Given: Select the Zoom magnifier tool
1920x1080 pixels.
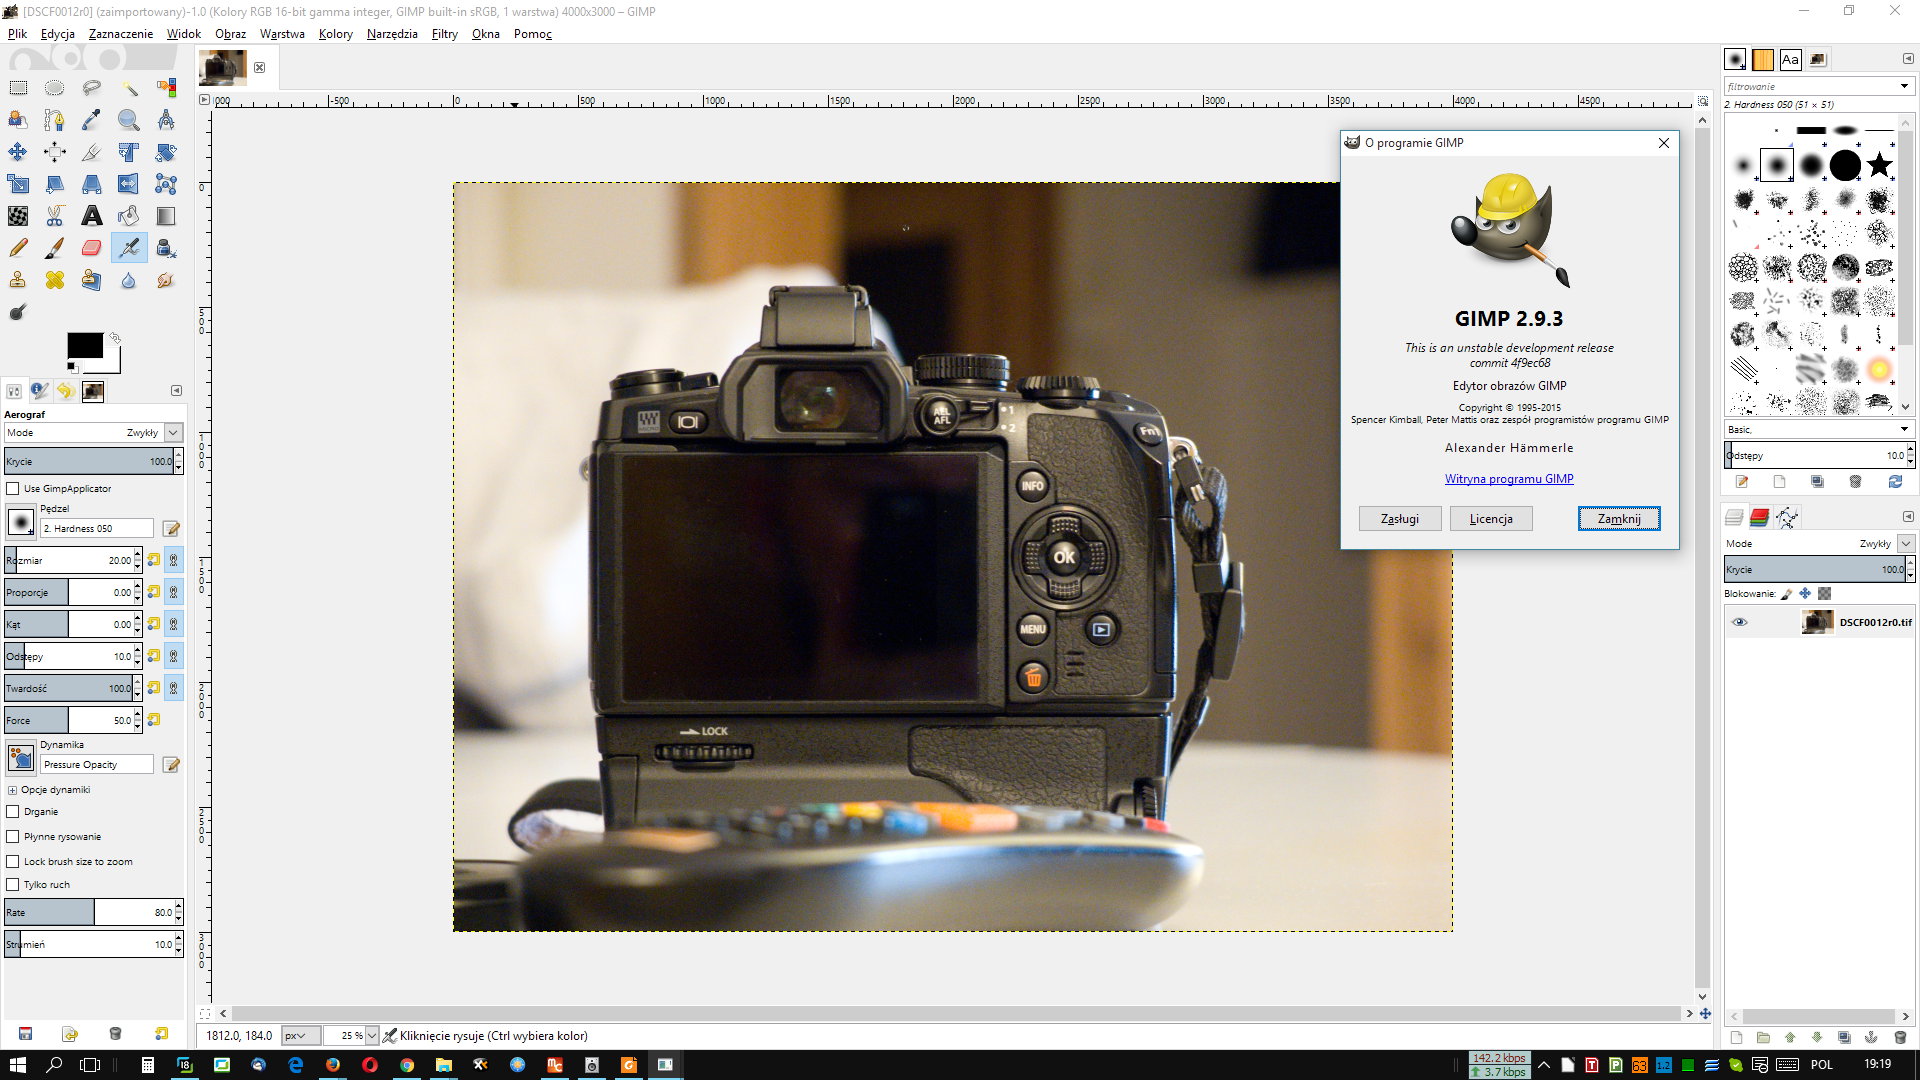Looking at the screenshot, I should (x=129, y=120).
